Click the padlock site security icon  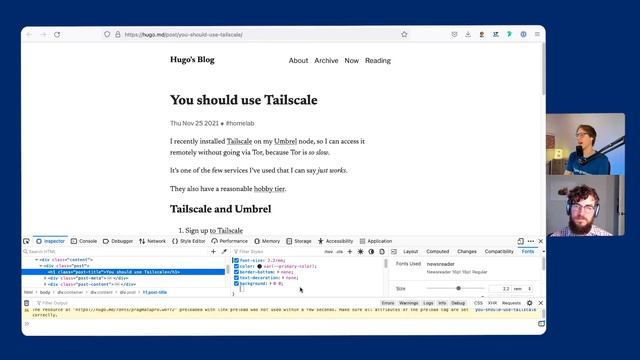pos(118,34)
